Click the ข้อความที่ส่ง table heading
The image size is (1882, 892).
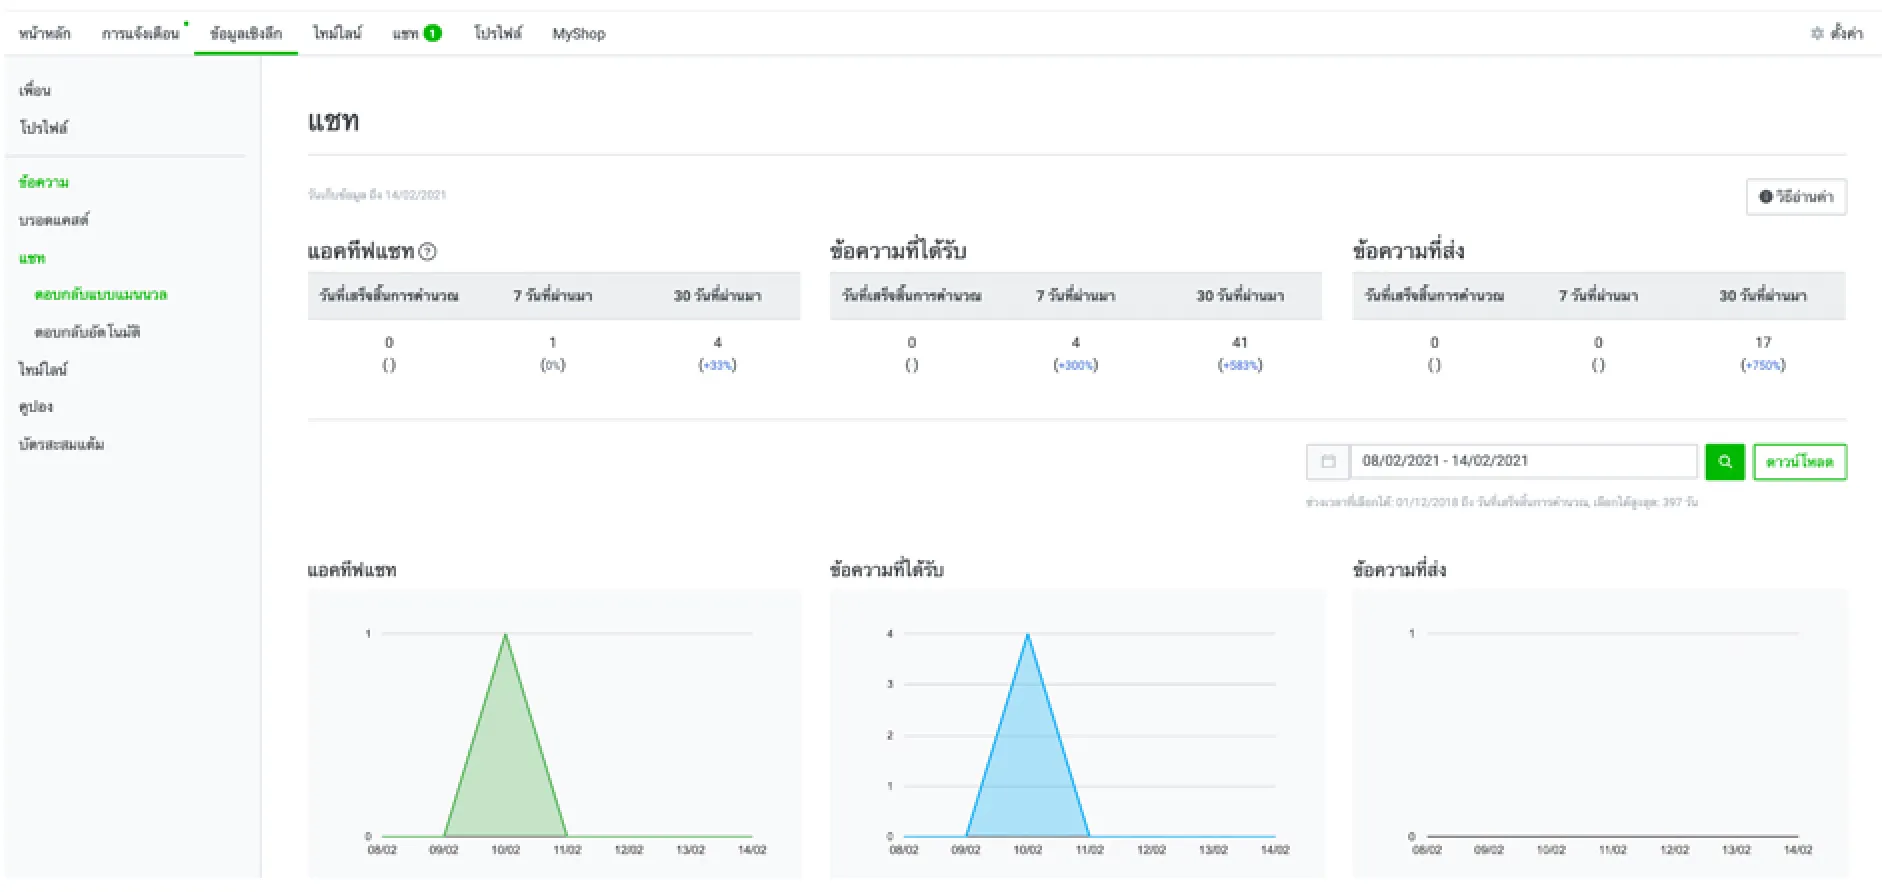(x=1408, y=251)
